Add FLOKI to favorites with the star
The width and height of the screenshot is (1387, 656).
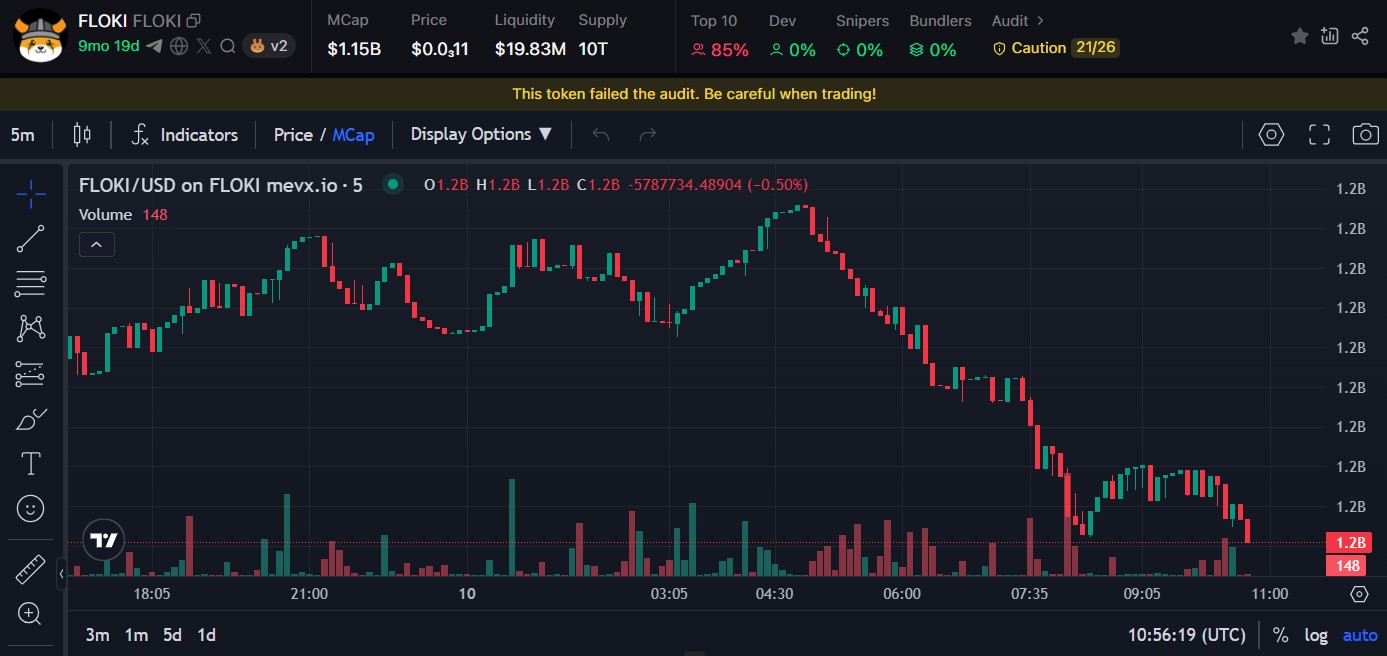1299,36
